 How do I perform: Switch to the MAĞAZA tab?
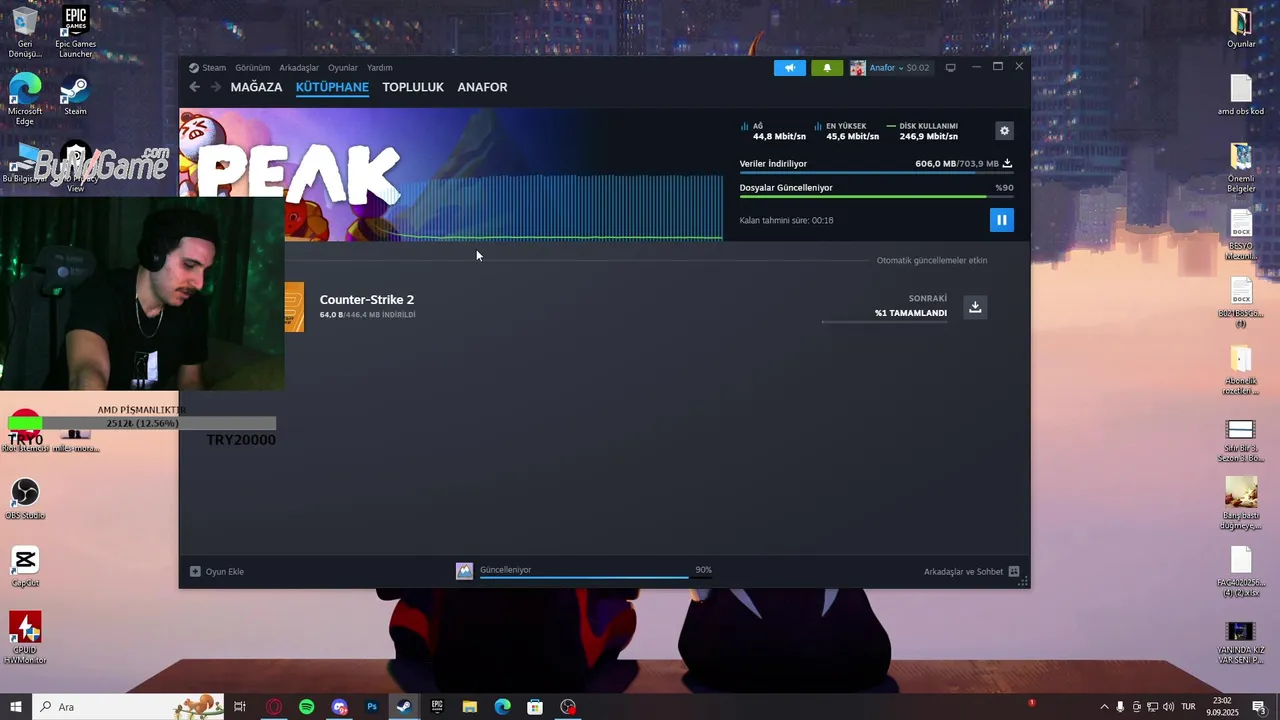[x=256, y=87]
